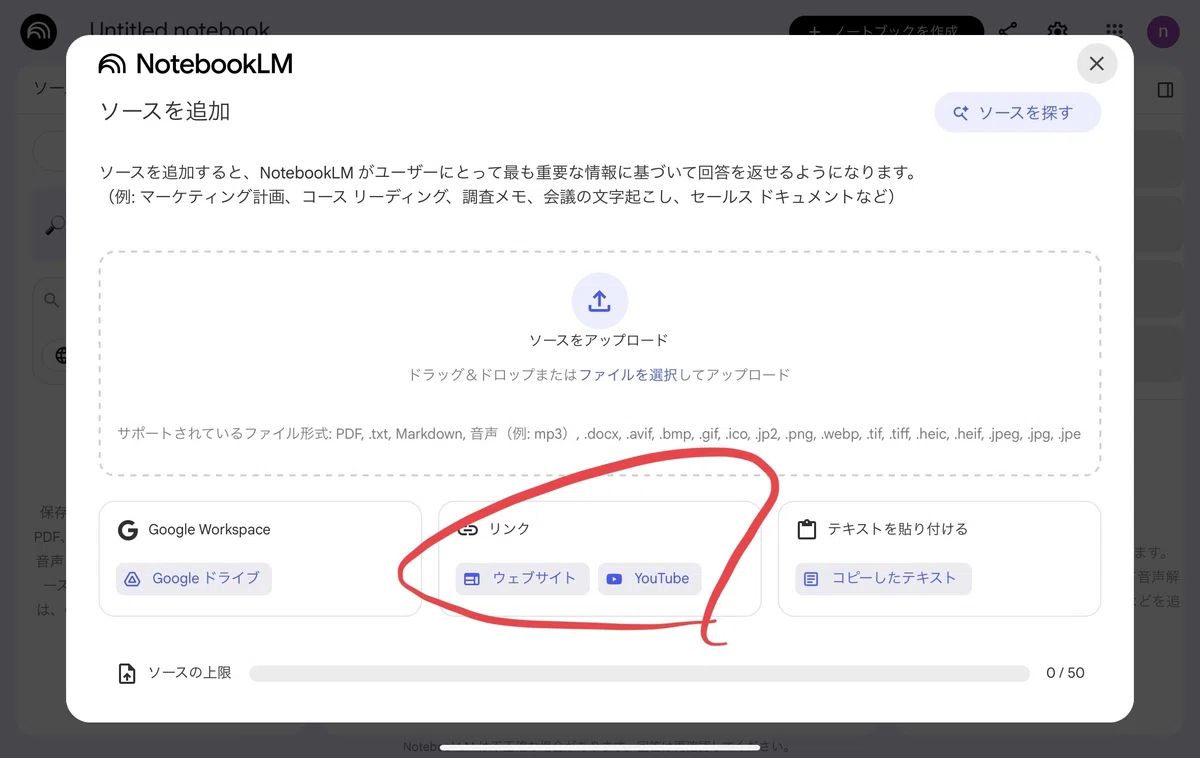Click the supported file formats line

(x=599, y=435)
